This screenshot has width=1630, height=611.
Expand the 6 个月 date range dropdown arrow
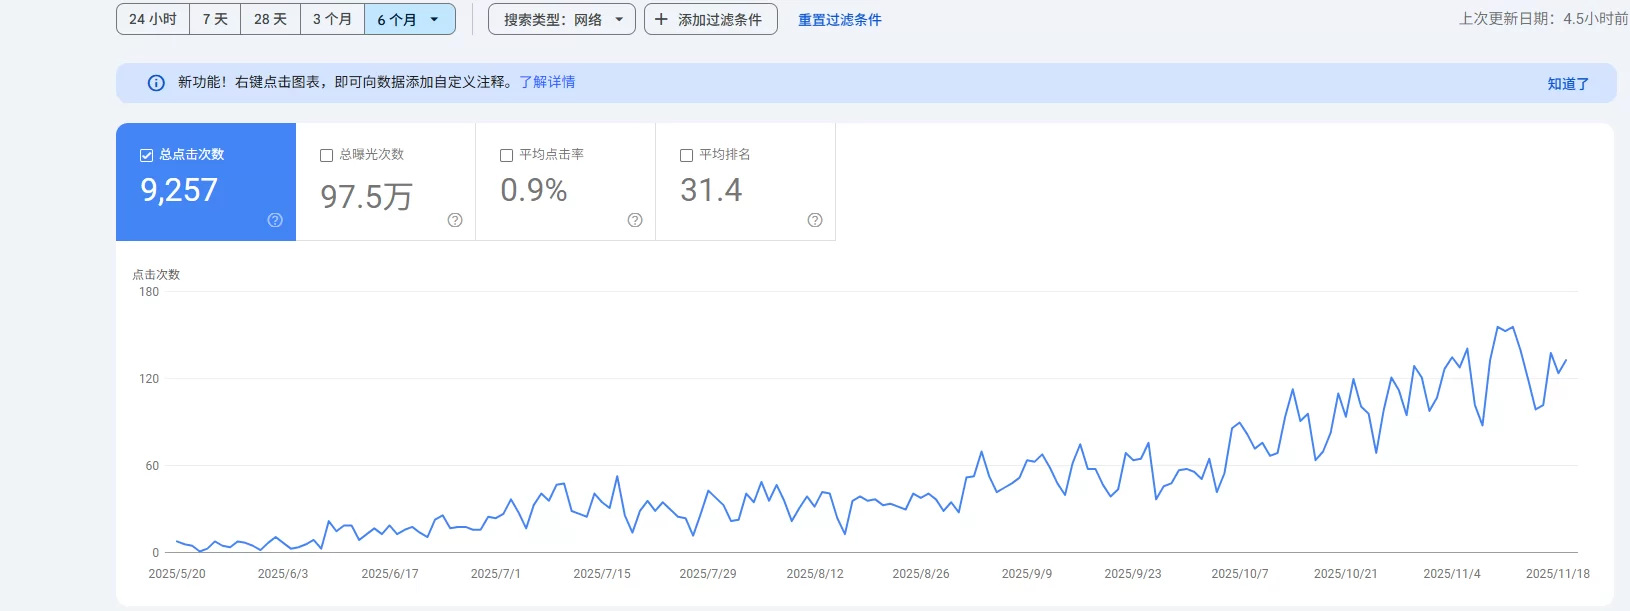tap(434, 19)
